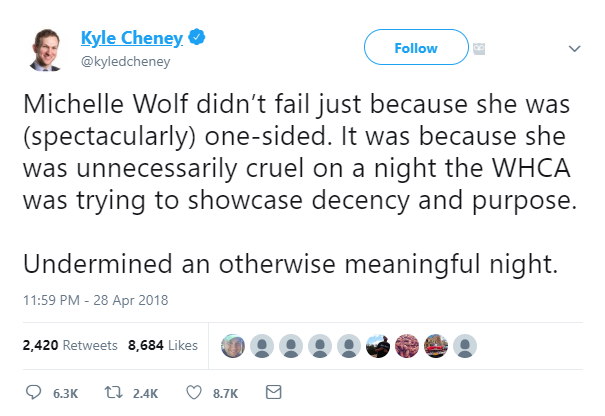Open the 11:59 PM - 28 Apr 2018 timestamp
Image resolution: width=605 pixels, height=416 pixels.
95,300
